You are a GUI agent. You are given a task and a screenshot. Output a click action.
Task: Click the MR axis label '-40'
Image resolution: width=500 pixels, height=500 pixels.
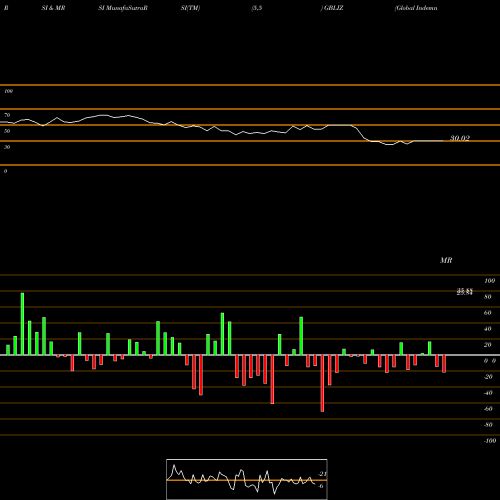click(488, 393)
